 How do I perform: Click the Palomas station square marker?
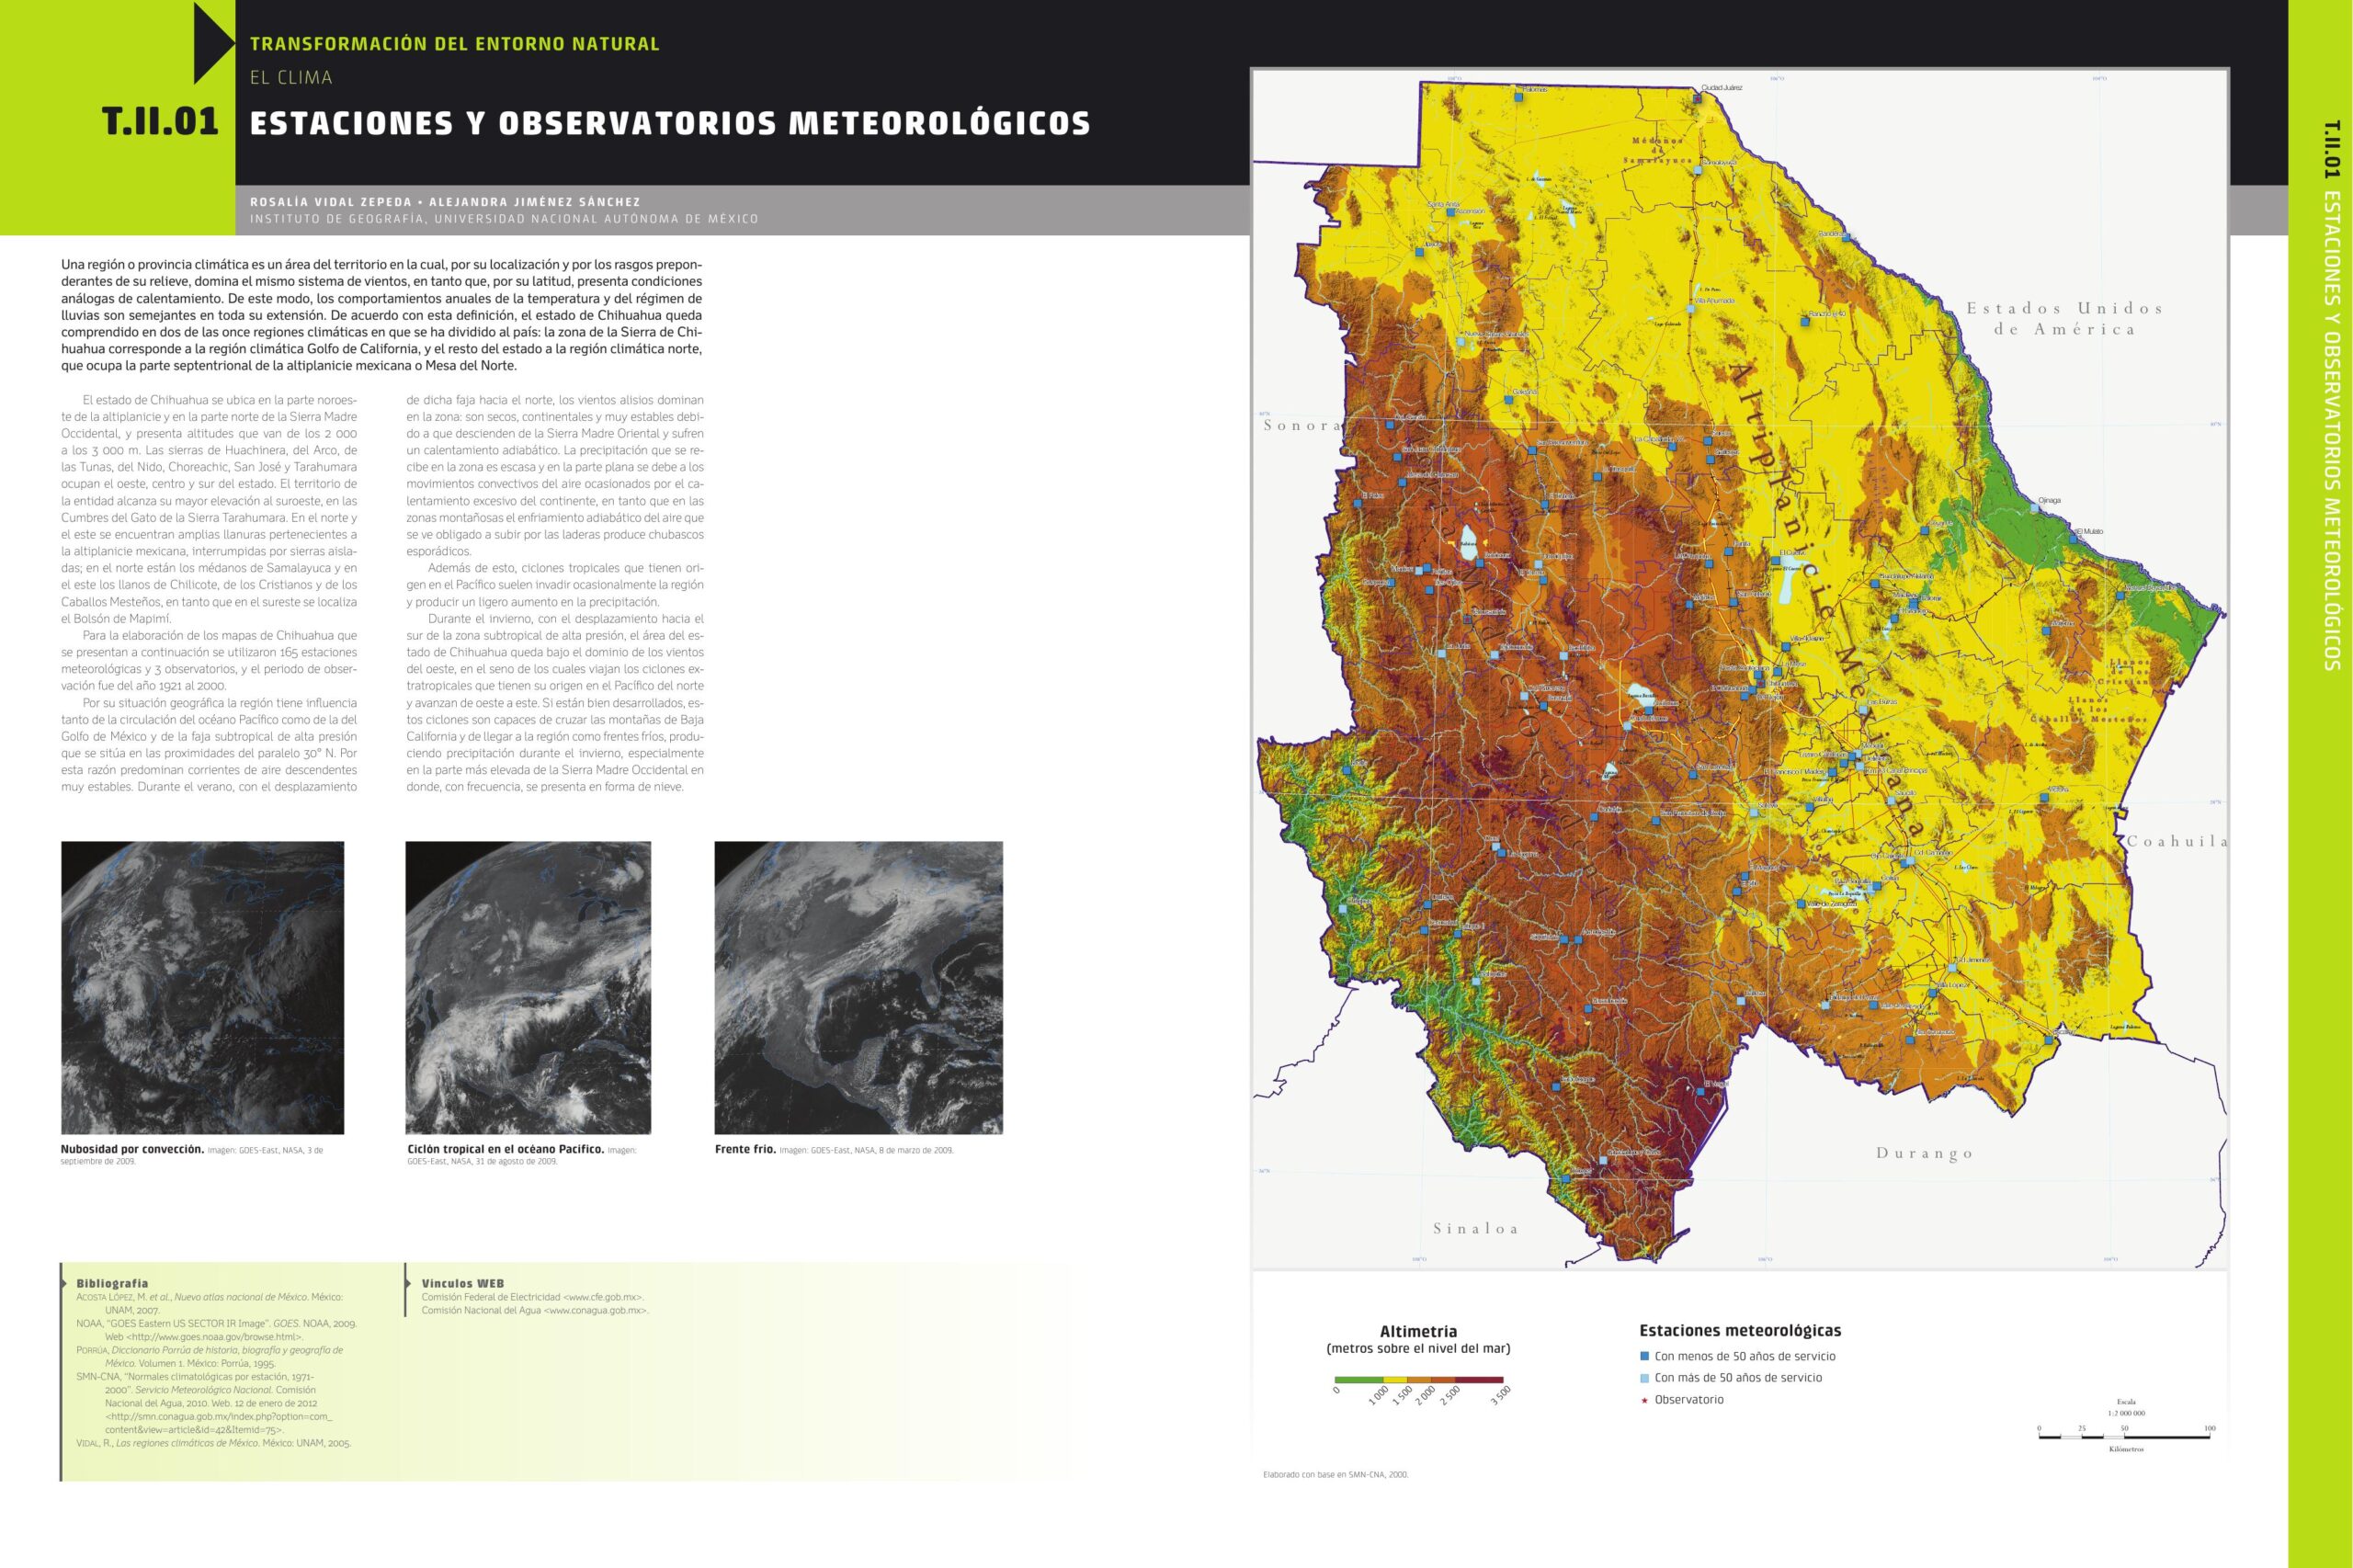1518,97
